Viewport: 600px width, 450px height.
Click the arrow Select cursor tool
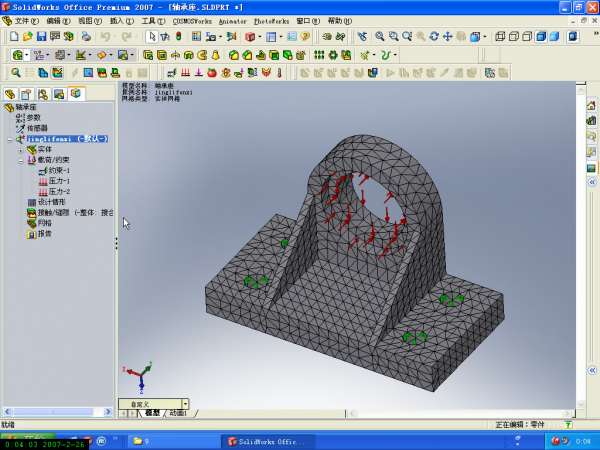point(152,37)
